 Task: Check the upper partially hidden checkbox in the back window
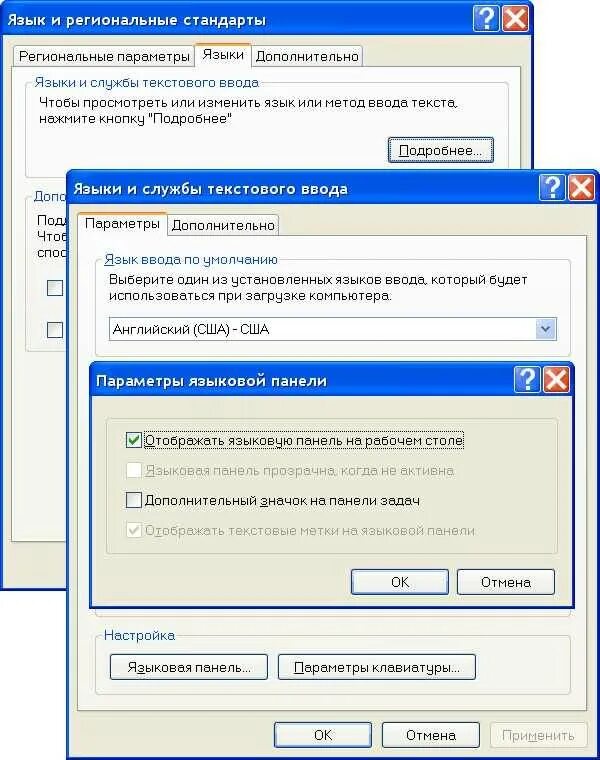(55, 288)
